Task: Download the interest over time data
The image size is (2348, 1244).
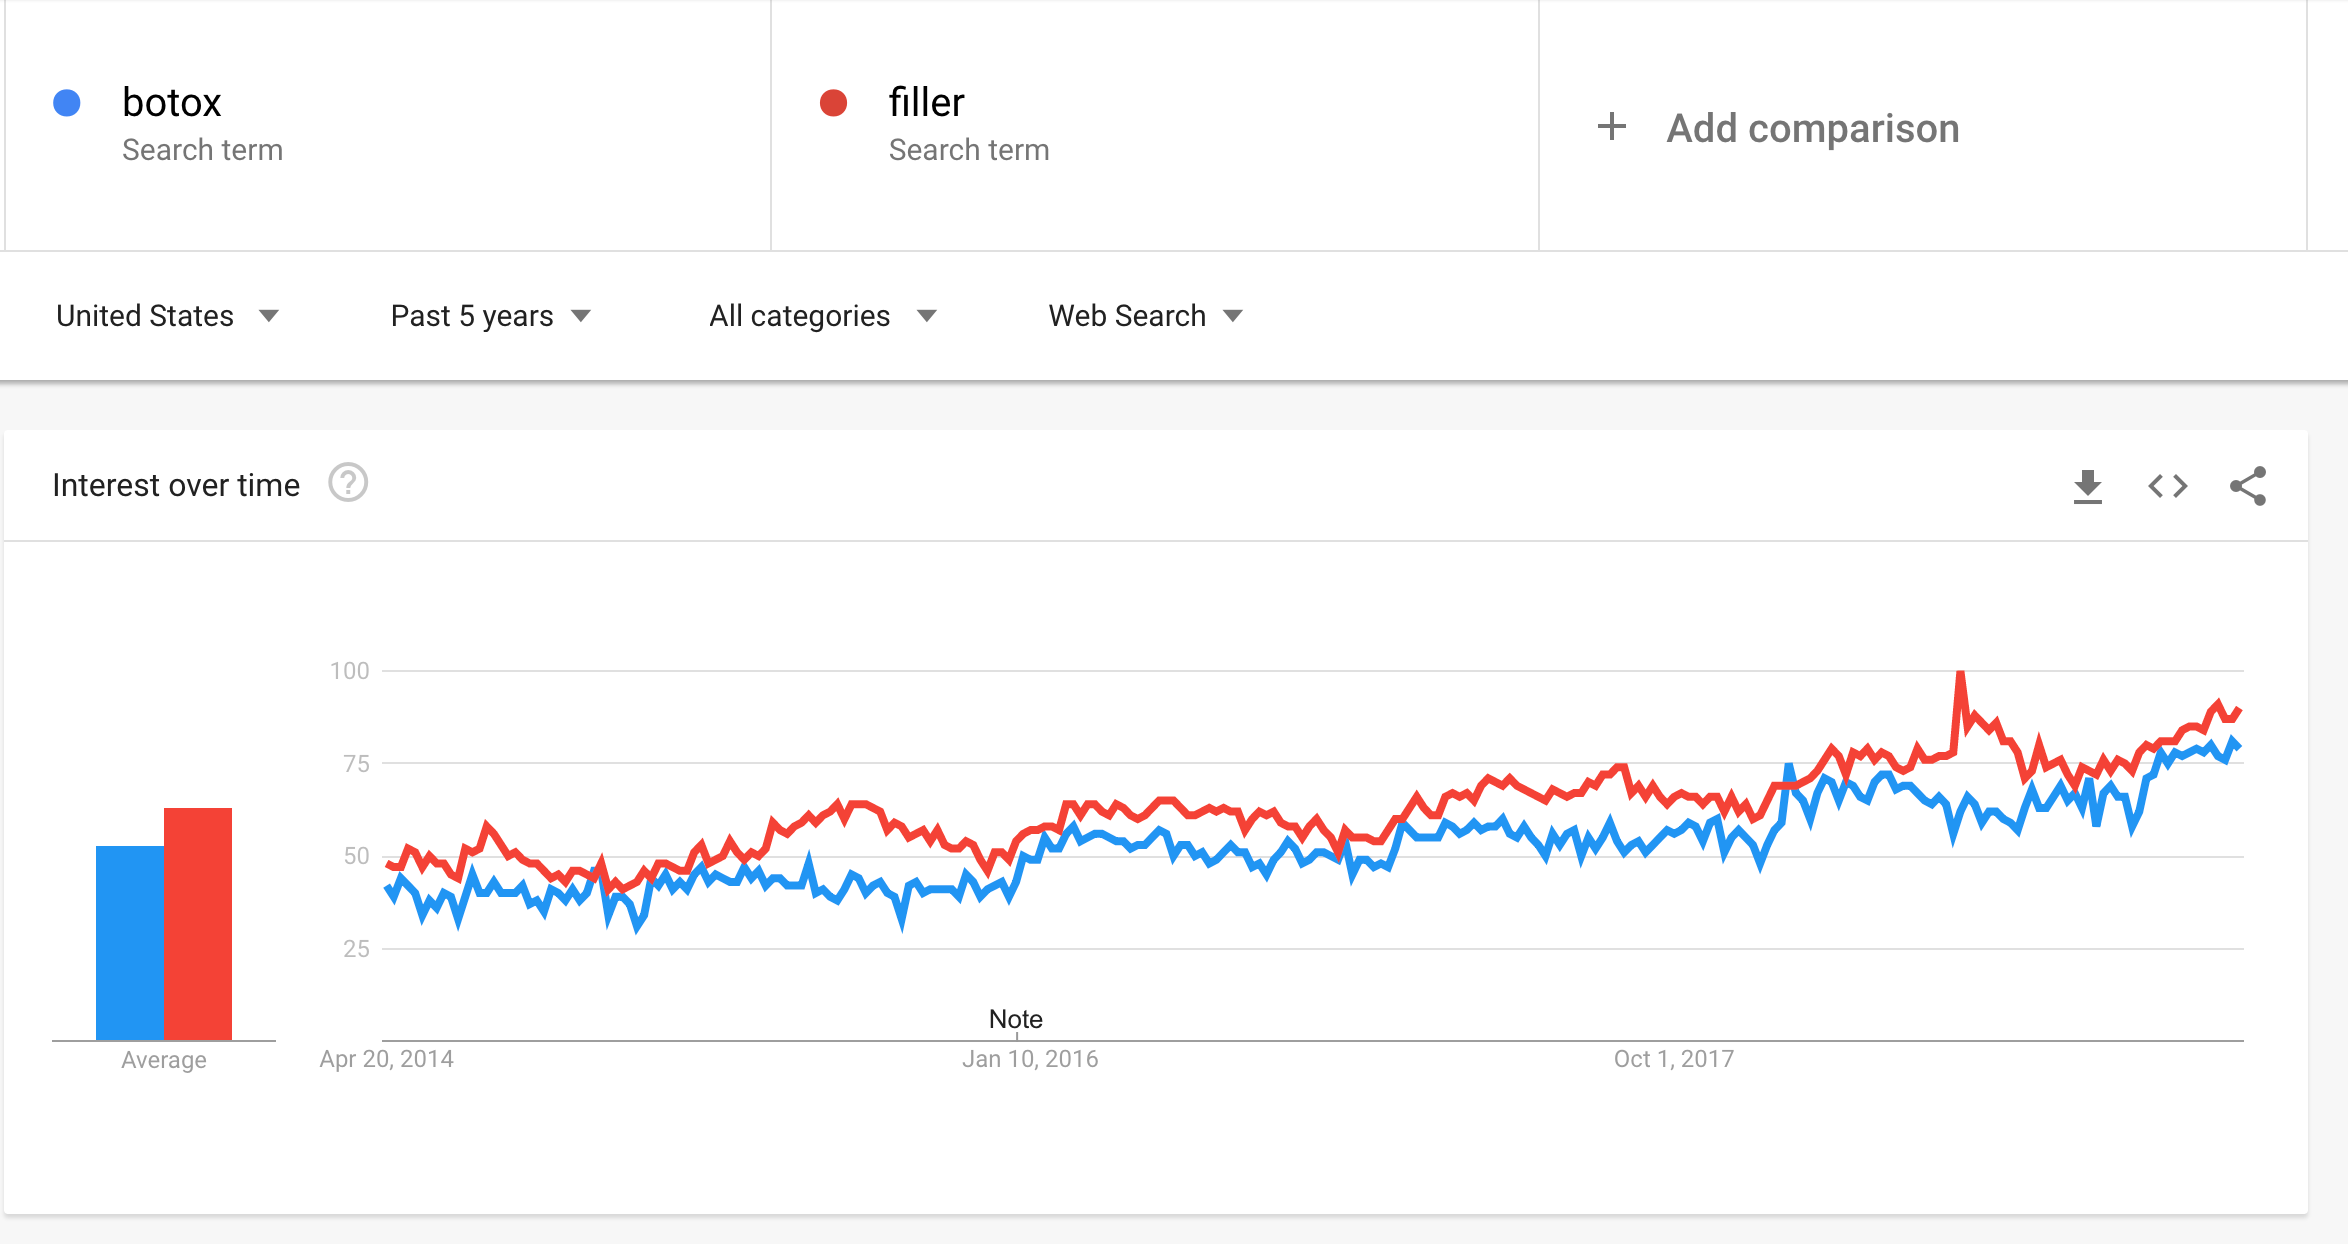Action: point(2088,486)
